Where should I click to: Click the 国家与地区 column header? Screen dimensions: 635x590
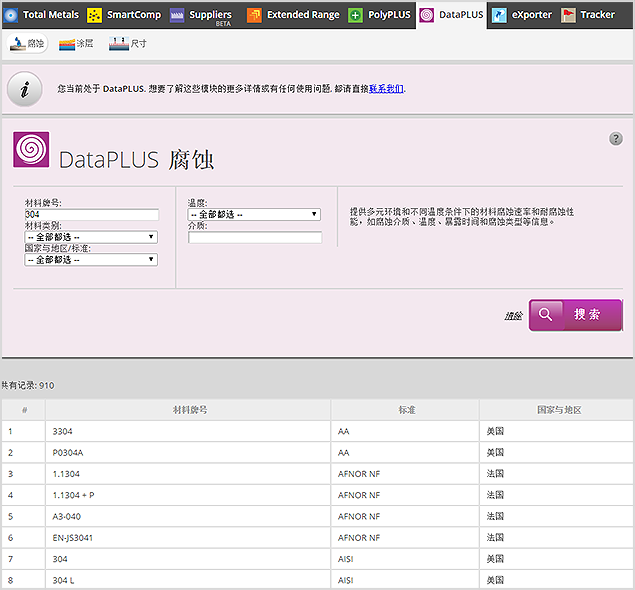tap(557, 410)
